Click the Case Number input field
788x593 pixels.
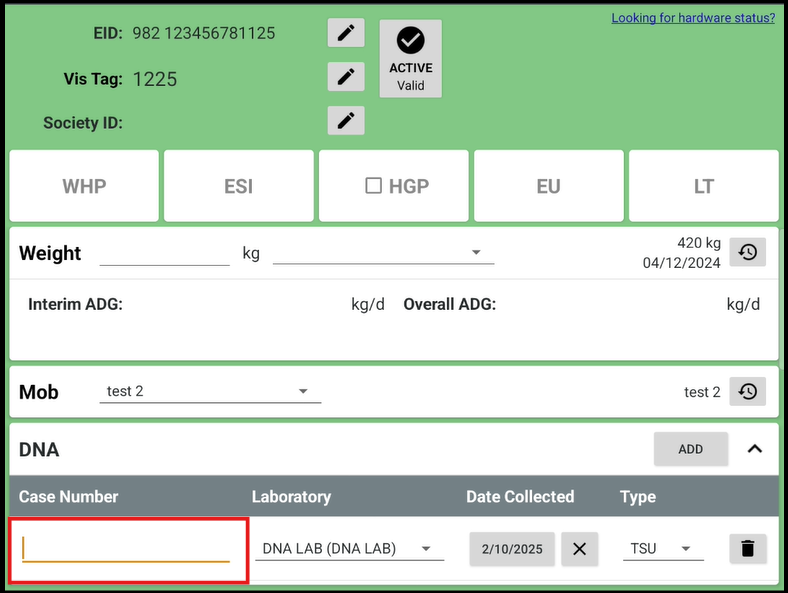(126, 548)
